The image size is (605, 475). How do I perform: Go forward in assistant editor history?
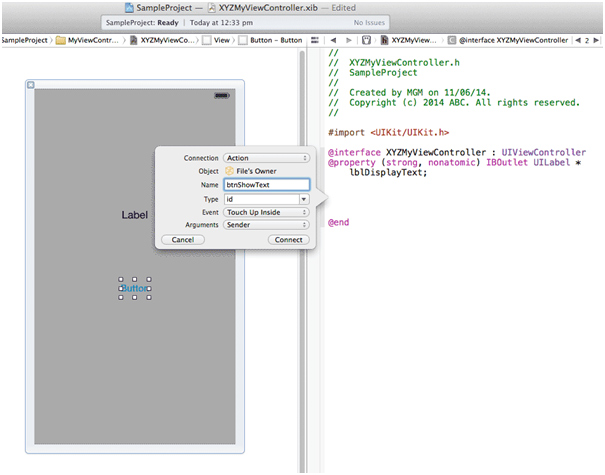(349, 40)
